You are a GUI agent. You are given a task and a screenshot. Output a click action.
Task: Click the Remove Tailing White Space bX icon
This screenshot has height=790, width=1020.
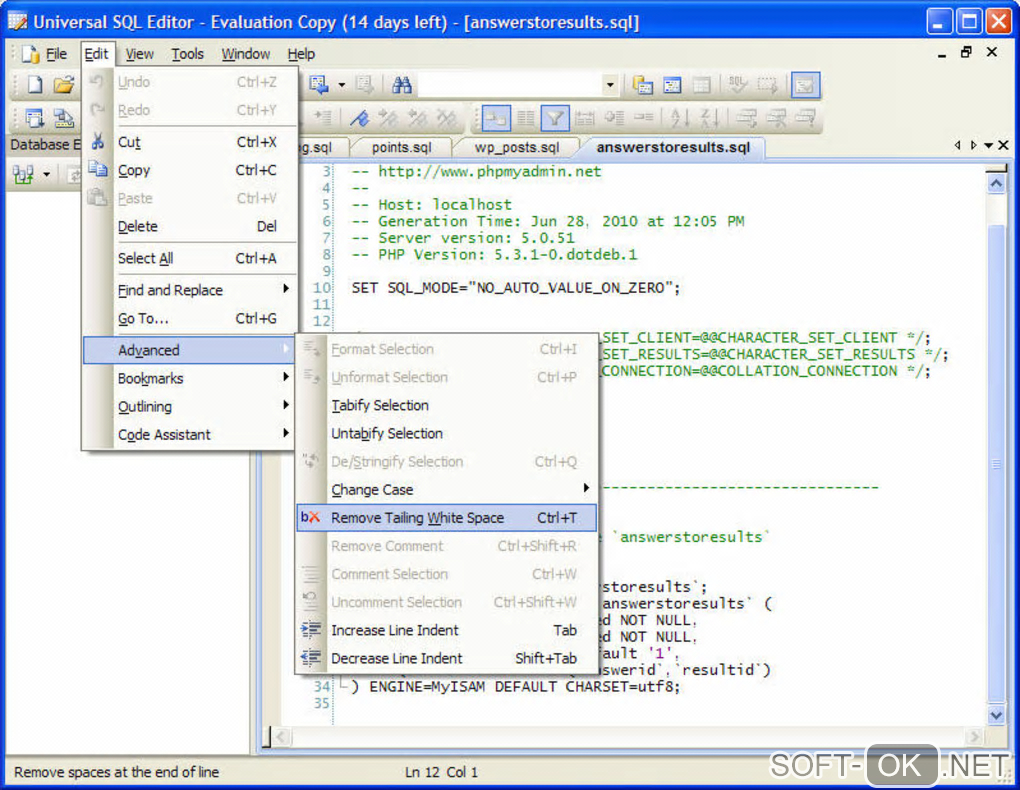310,517
